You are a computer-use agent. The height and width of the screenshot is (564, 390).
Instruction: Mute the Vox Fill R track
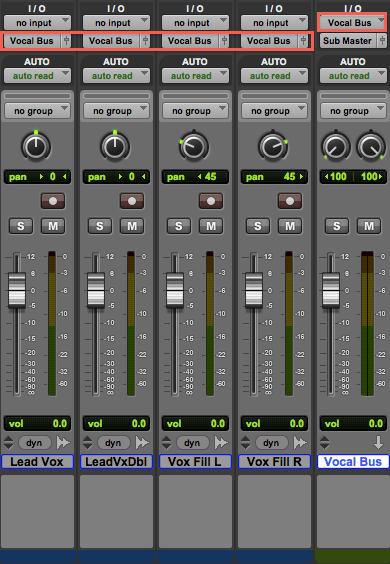290,226
